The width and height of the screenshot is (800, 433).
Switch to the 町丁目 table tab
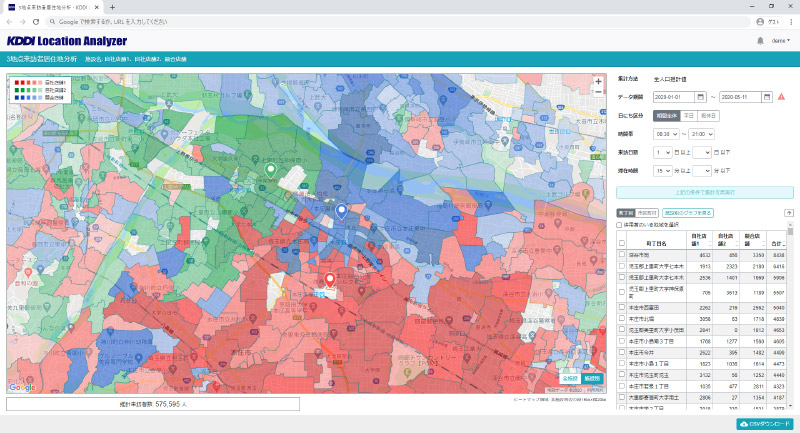626,213
